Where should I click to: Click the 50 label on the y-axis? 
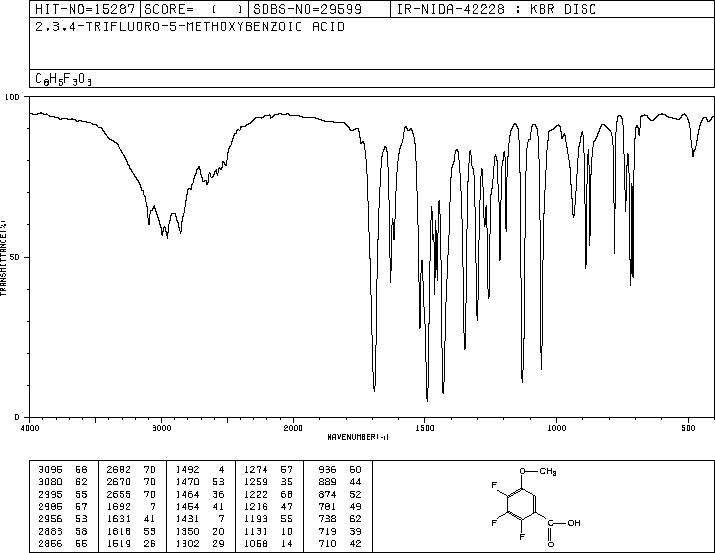15,257
